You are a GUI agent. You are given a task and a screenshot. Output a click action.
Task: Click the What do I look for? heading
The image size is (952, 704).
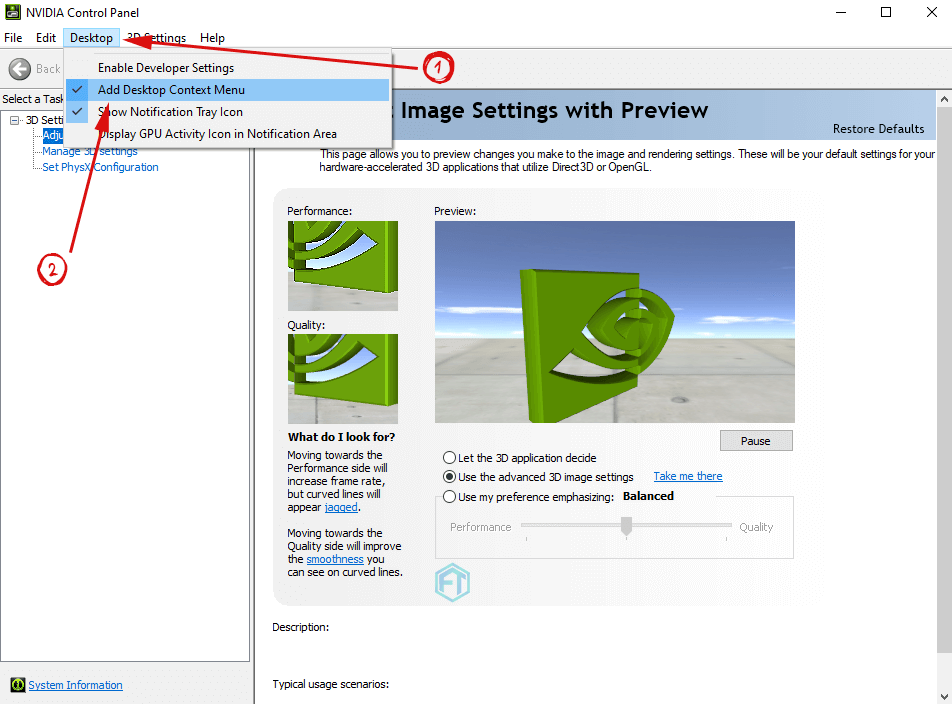341,437
